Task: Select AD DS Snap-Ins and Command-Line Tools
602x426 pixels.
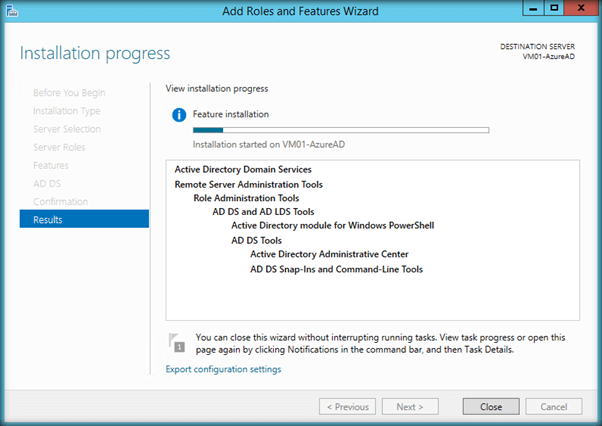Action: [x=336, y=268]
